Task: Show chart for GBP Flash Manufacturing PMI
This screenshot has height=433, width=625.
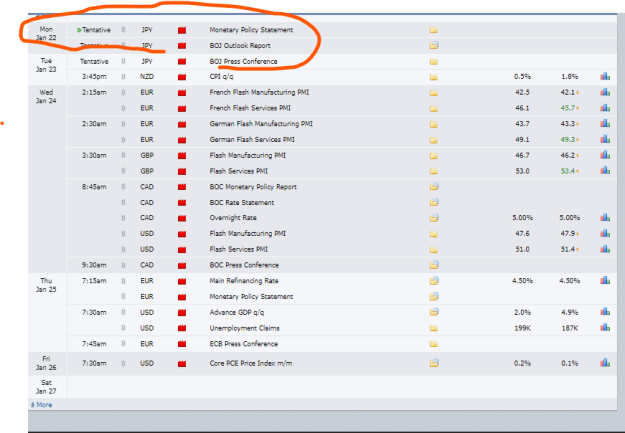Action: [x=605, y=155]
